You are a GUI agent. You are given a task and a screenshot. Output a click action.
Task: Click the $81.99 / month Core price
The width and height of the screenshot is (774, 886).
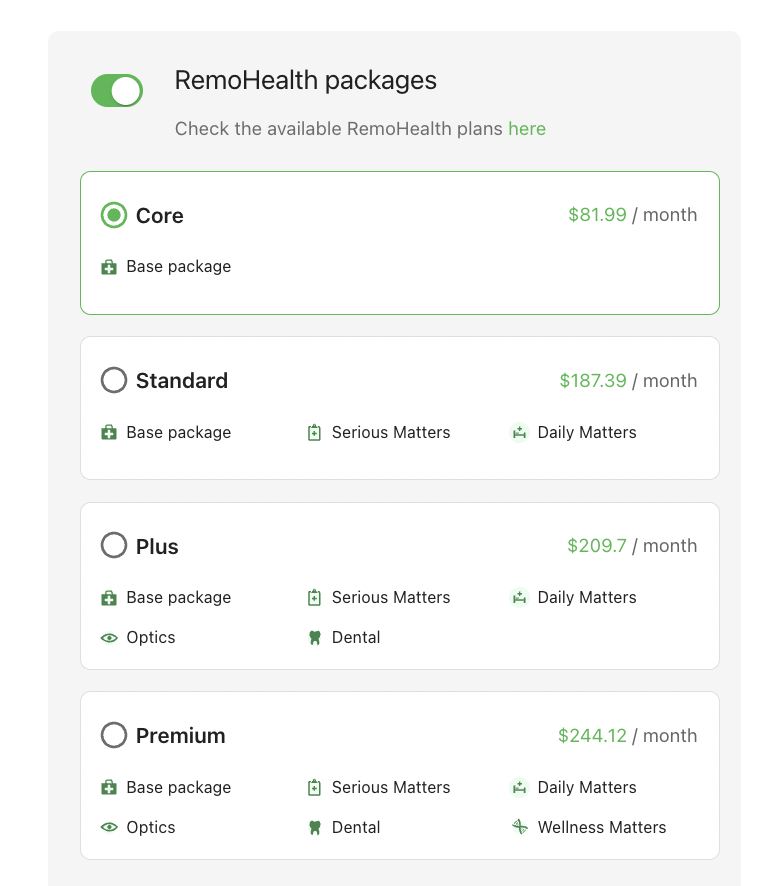point(632,215)
